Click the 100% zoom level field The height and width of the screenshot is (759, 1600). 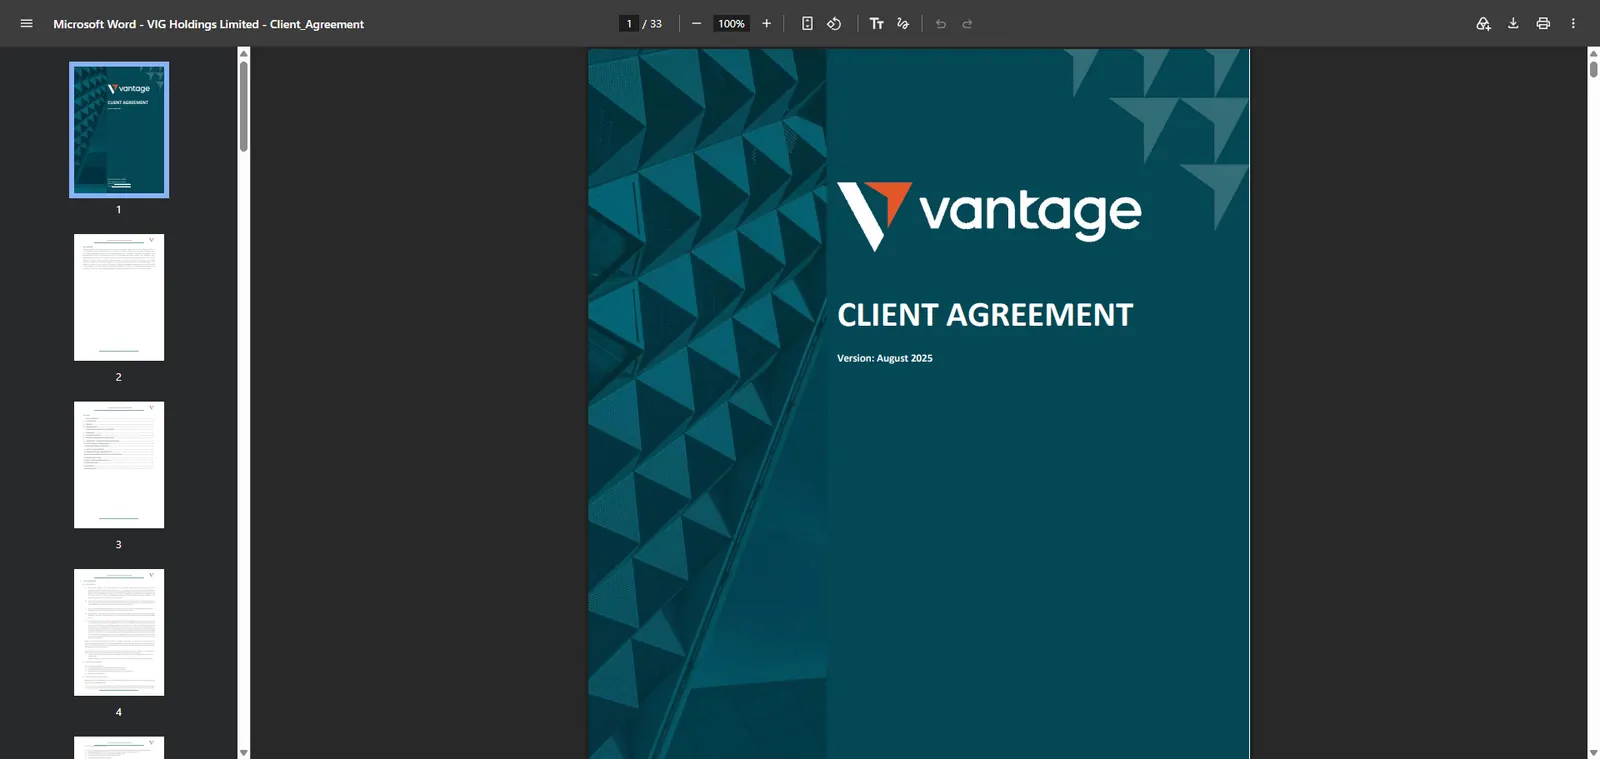(x=731, y=24)
